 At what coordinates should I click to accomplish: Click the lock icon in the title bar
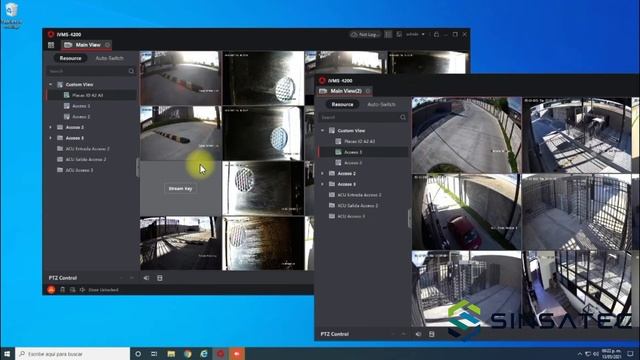click(x=436, y=35)
